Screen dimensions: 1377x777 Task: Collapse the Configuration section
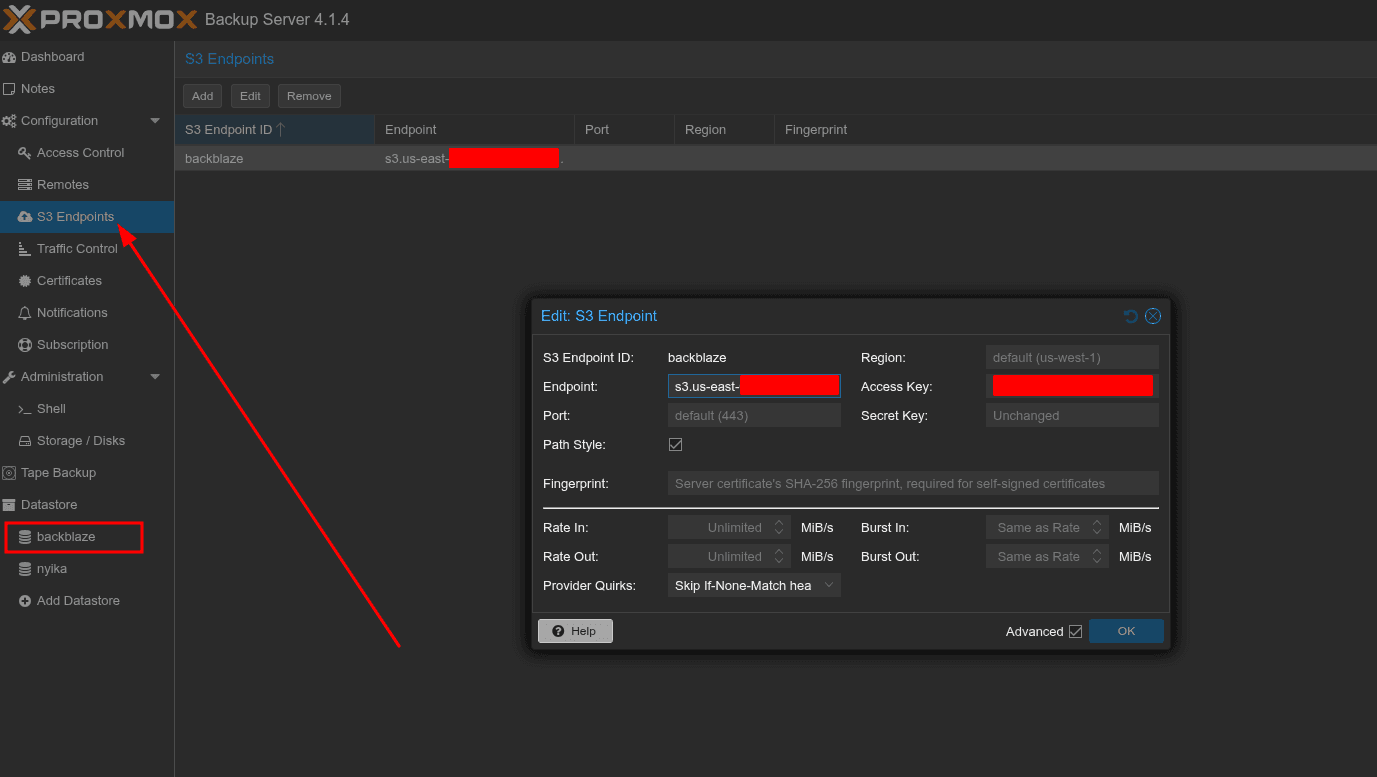coord(155,120)
